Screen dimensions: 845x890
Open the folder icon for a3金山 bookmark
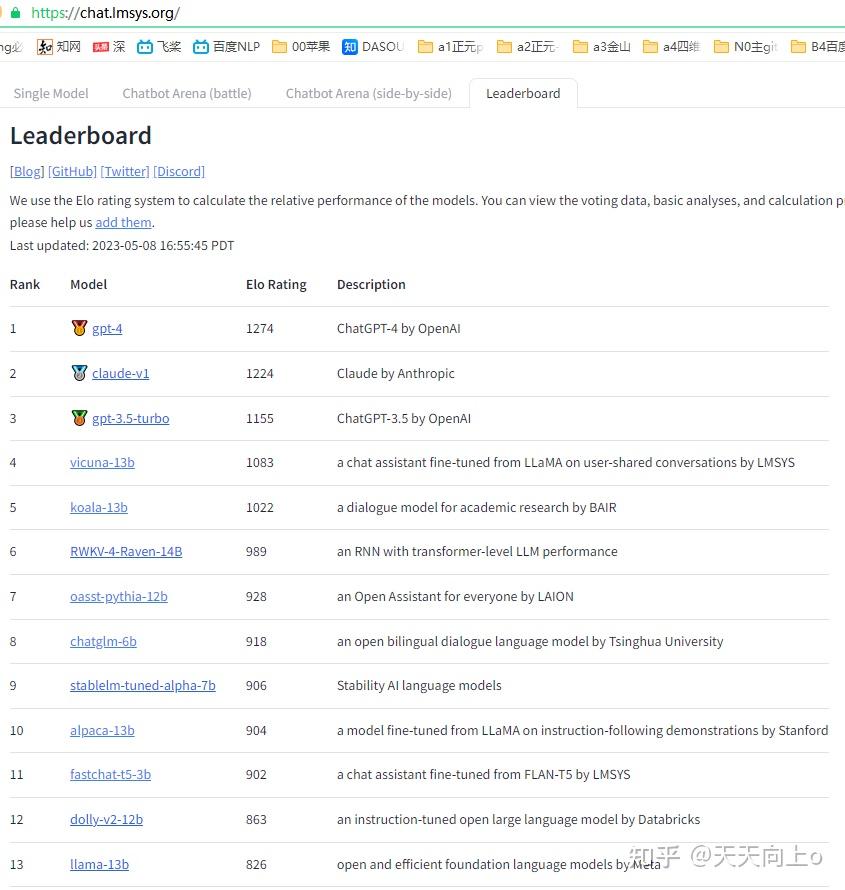580,46
